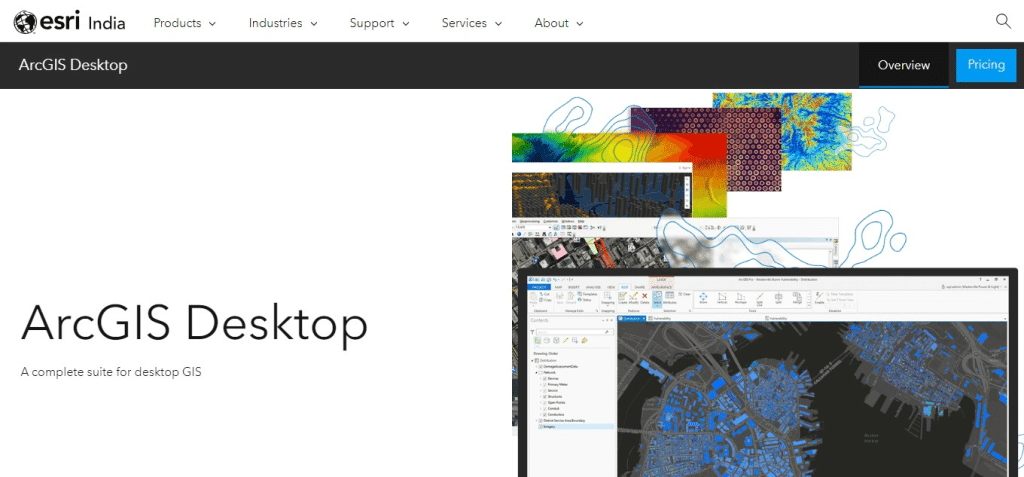Choose the Vertices tool in Tools gallery
This screenshot has width=1024, height=477.
pos(722,298)
